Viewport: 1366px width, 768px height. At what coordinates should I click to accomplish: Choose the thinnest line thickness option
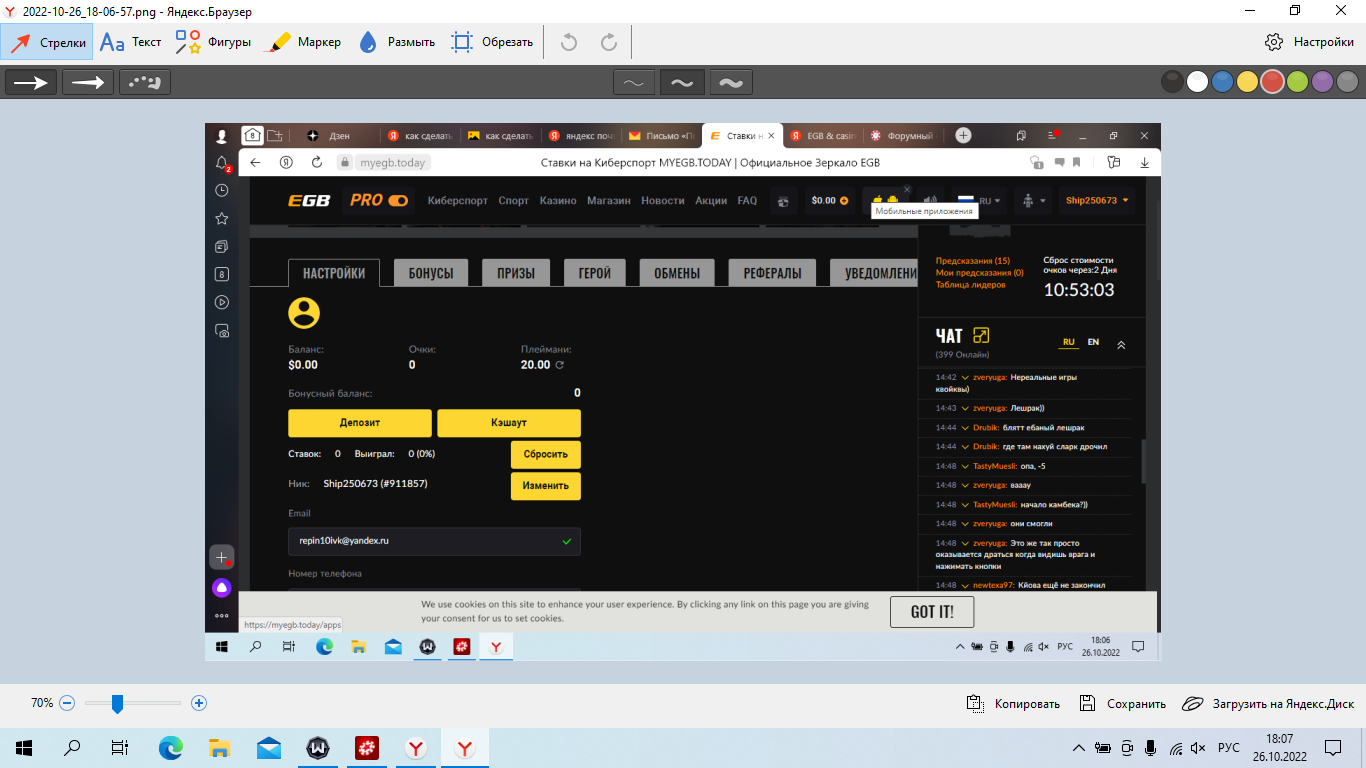634,83
